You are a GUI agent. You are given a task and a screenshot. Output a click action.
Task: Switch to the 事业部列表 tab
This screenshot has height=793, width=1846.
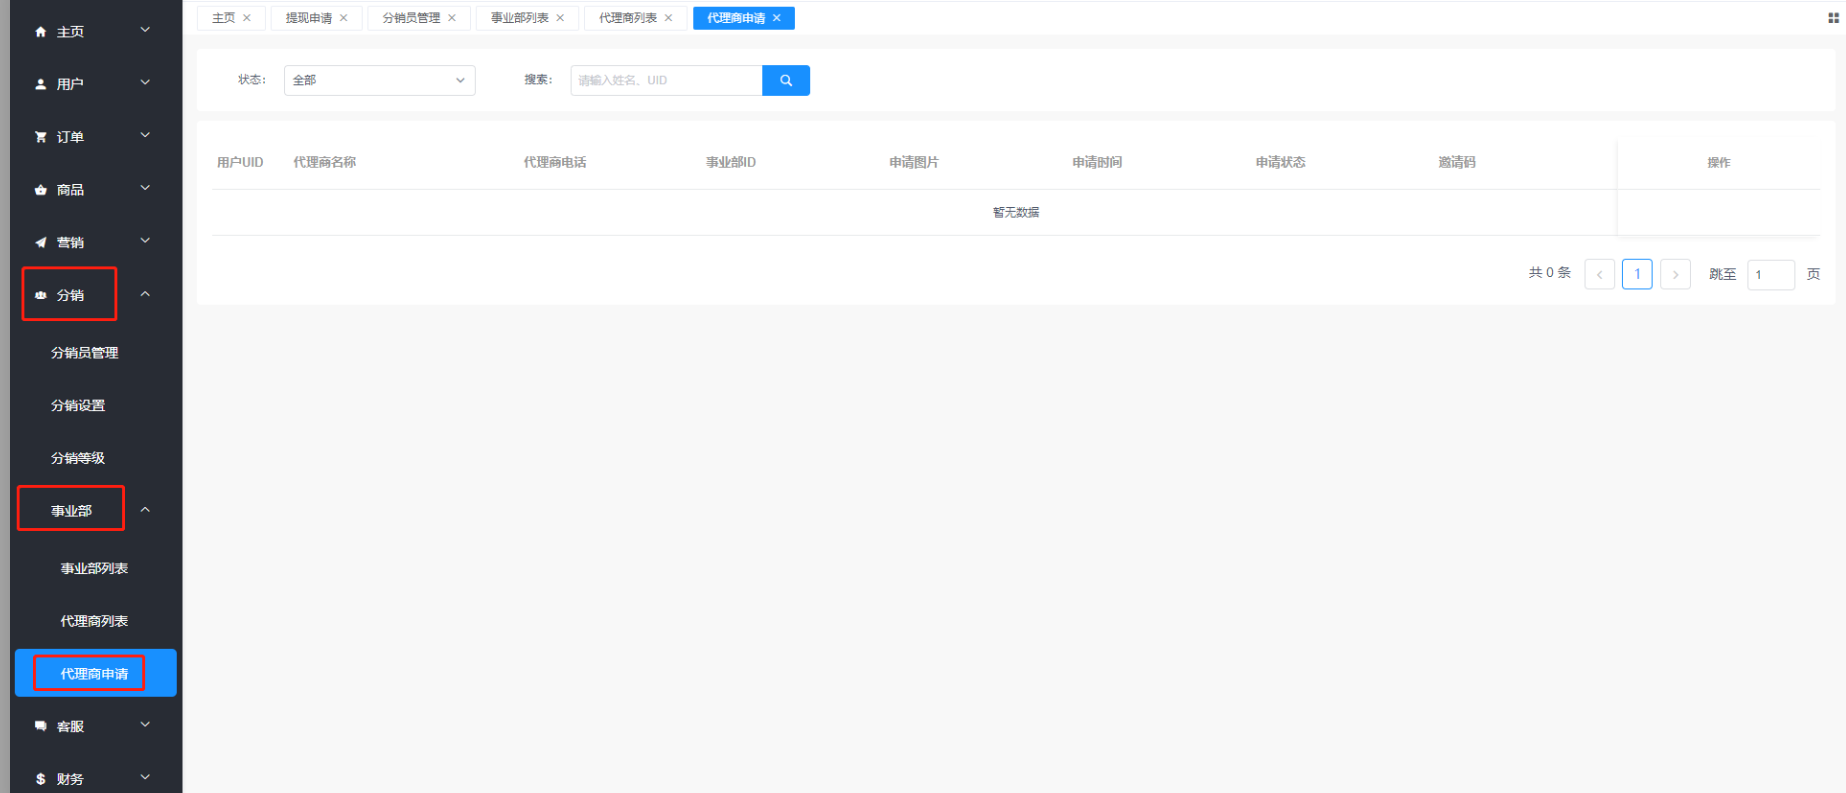519,18
